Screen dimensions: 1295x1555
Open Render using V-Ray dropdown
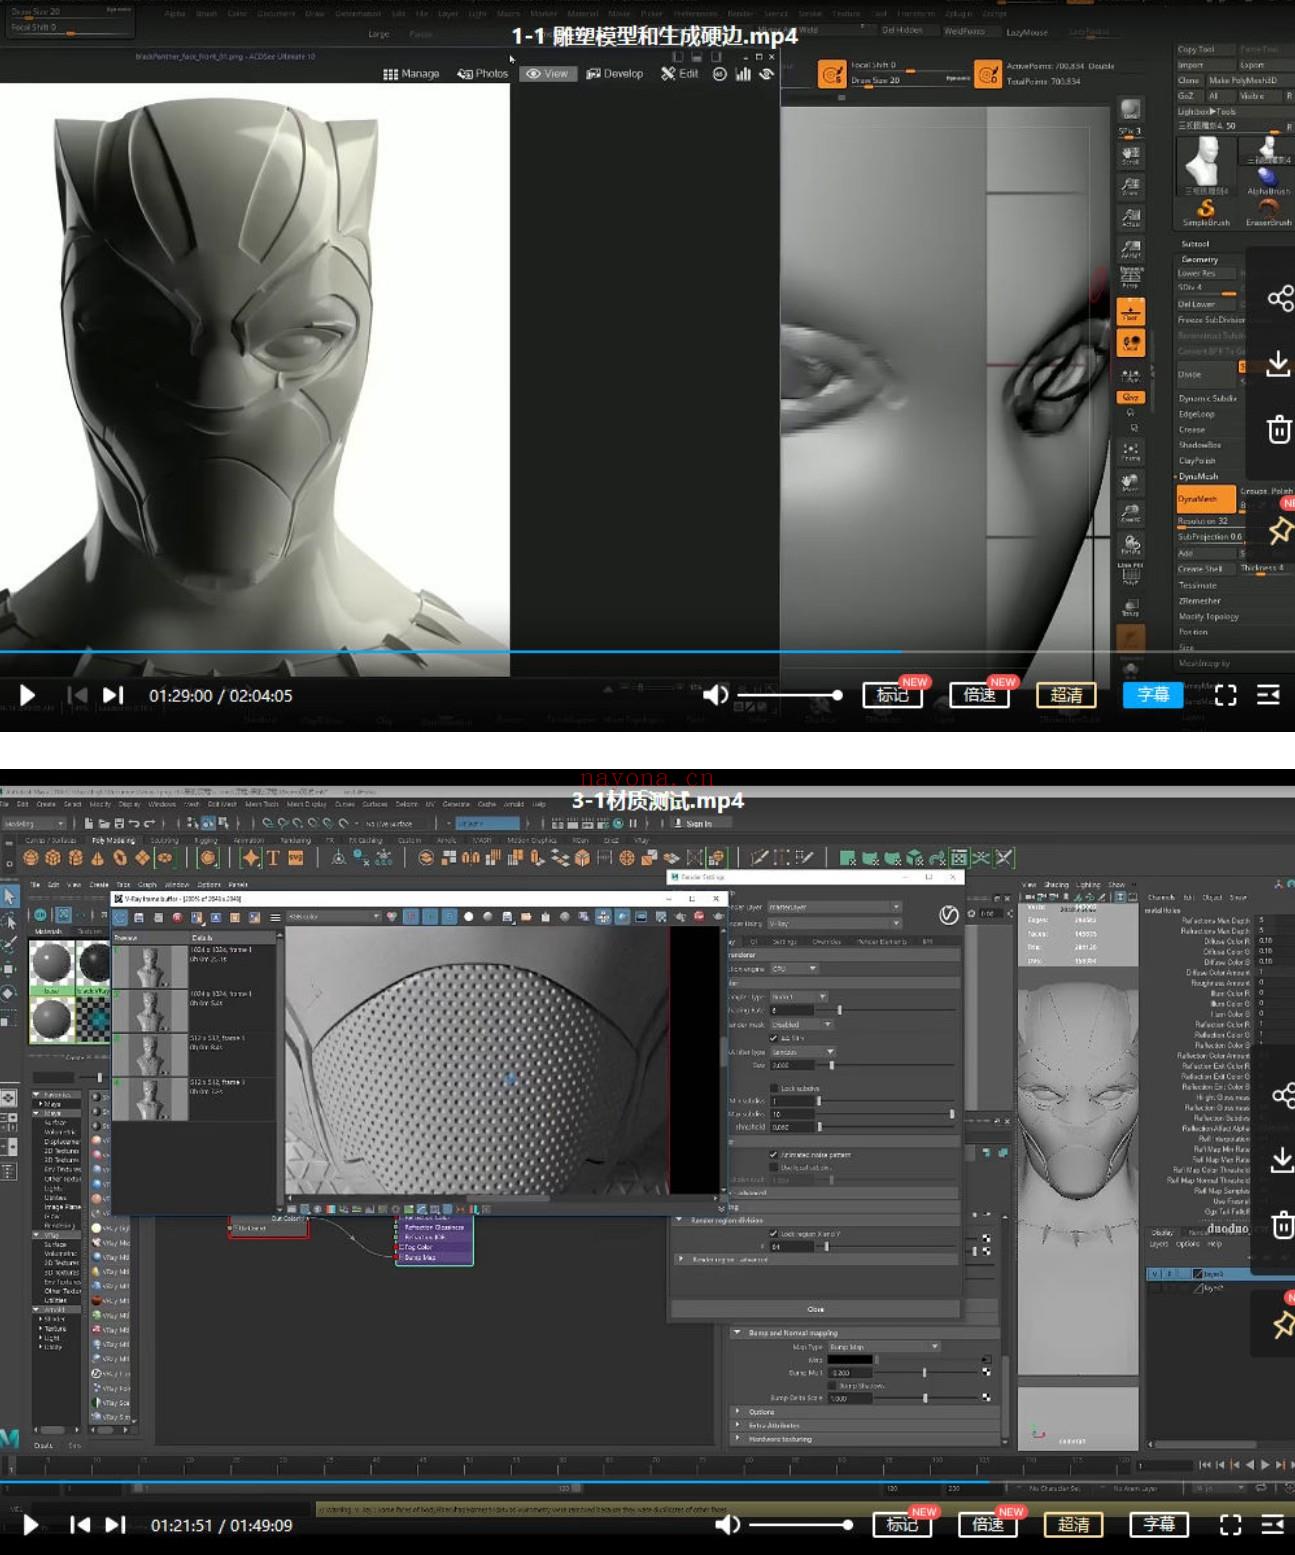[833, 923]
